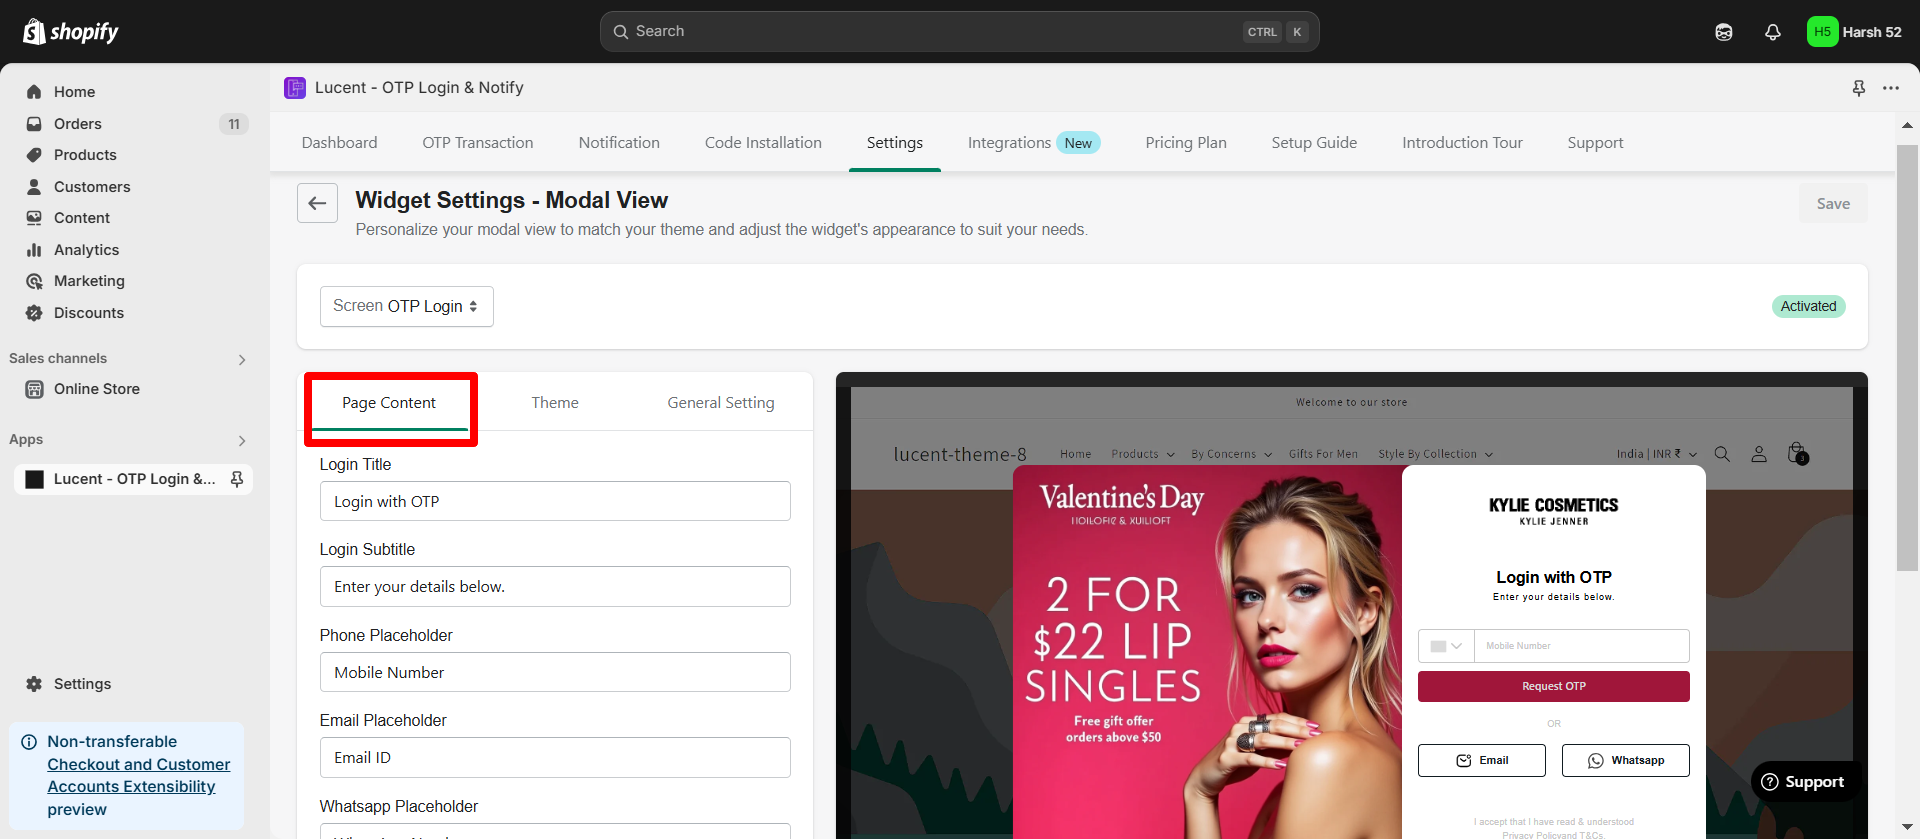Open Products in sidebar
Screen dimensions: 1920x839
tap(85, 155)
